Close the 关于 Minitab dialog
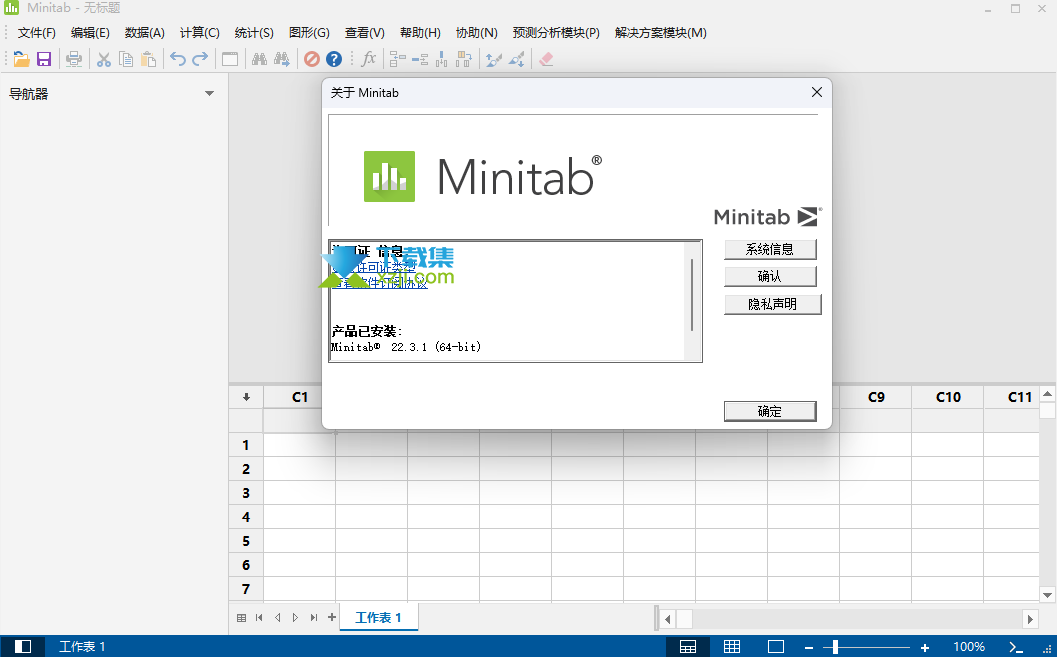Viewport: 1057px width, 657px height. (816, 92)
